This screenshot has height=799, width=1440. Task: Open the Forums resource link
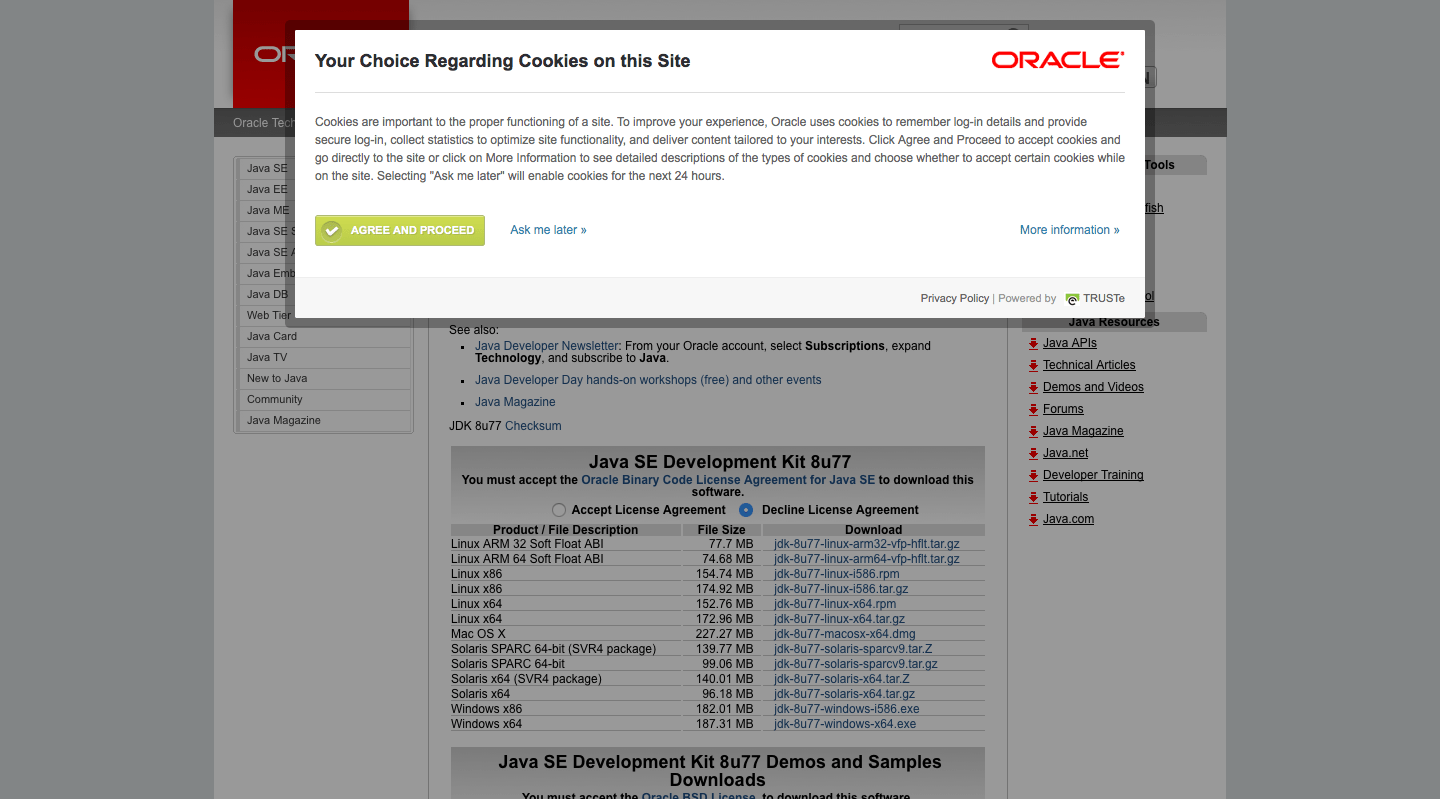[x=1063, y=409]
